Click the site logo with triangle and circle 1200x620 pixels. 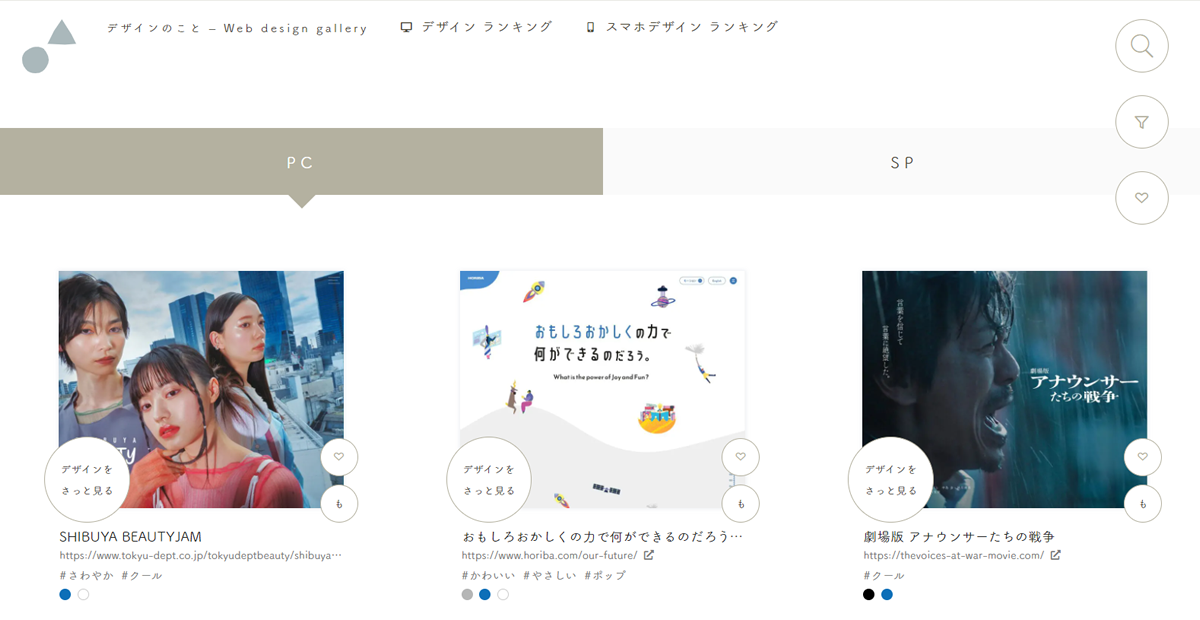pyautogui.click(x=49, y=46)
